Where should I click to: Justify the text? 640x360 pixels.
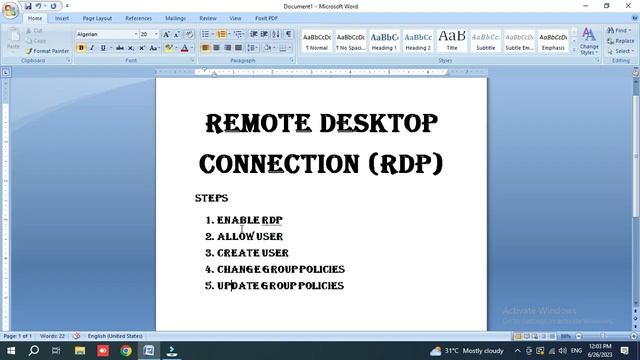tap(238, 48)
